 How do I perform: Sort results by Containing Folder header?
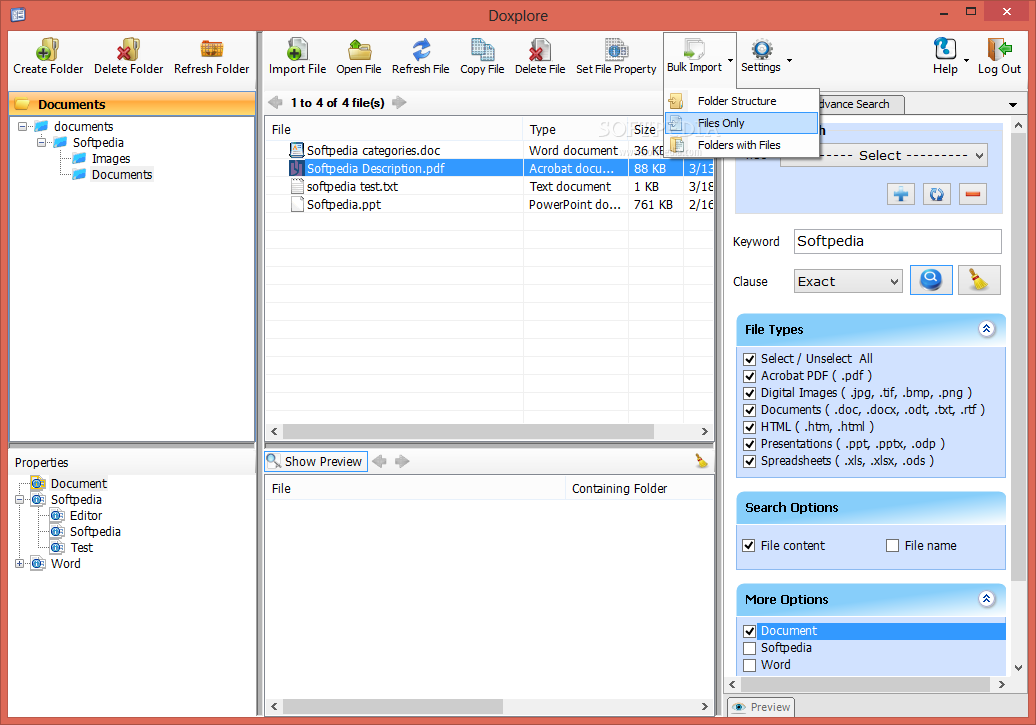(x=639, y=488)
